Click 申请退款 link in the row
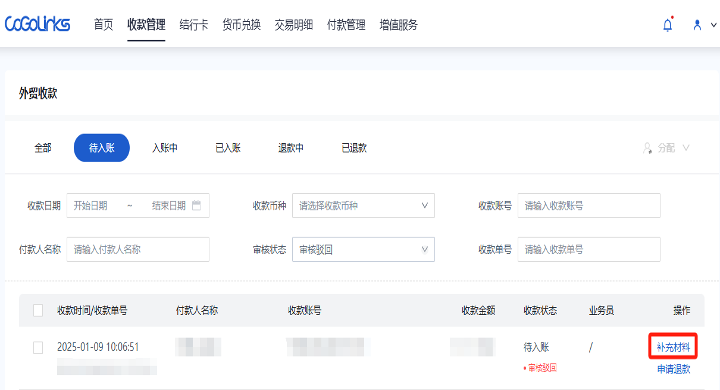Image resolution: width=720 pixels, height=390 pixels. click(x=674, y=369)
